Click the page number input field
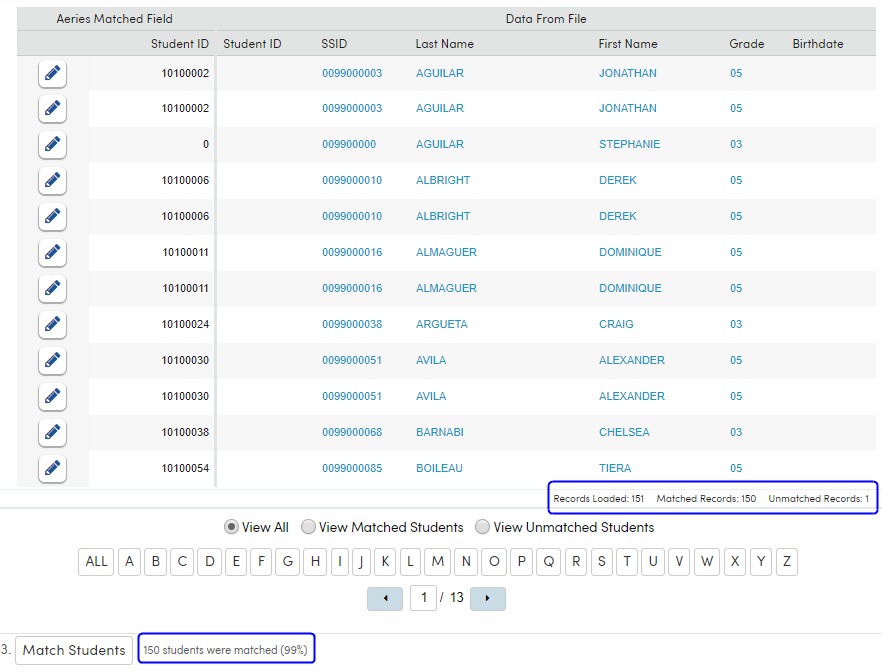This screenshot has width=882, height=672. pyautogui.click(x=423, y=598)
